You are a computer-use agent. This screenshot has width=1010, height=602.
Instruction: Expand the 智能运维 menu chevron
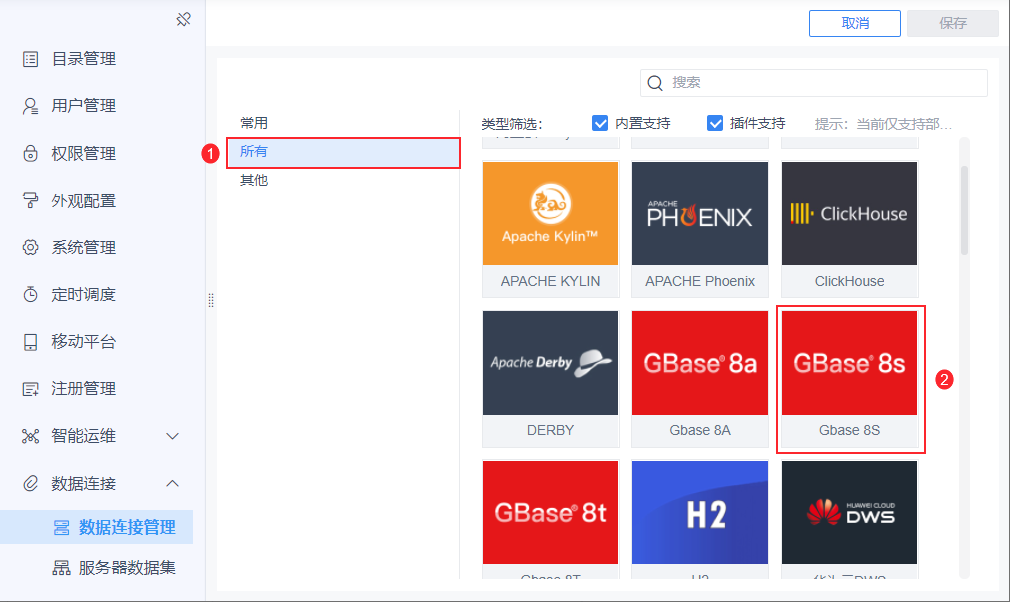point(173,436)
